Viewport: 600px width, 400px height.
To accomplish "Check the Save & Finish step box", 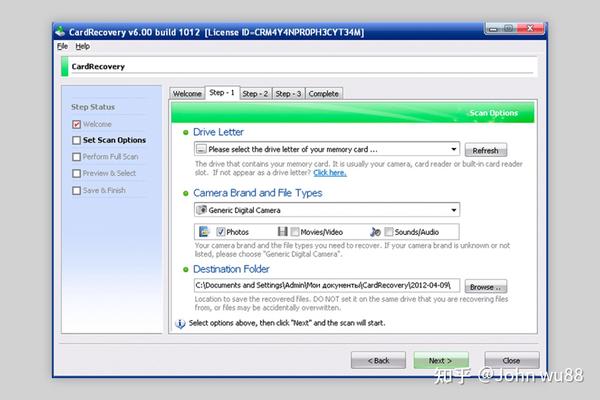I will [x=77, y=190].
